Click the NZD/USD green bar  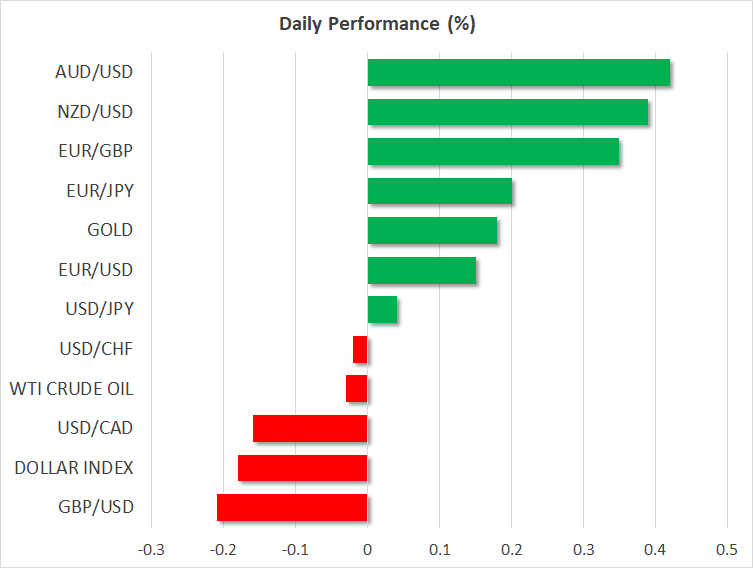(507, 112)
